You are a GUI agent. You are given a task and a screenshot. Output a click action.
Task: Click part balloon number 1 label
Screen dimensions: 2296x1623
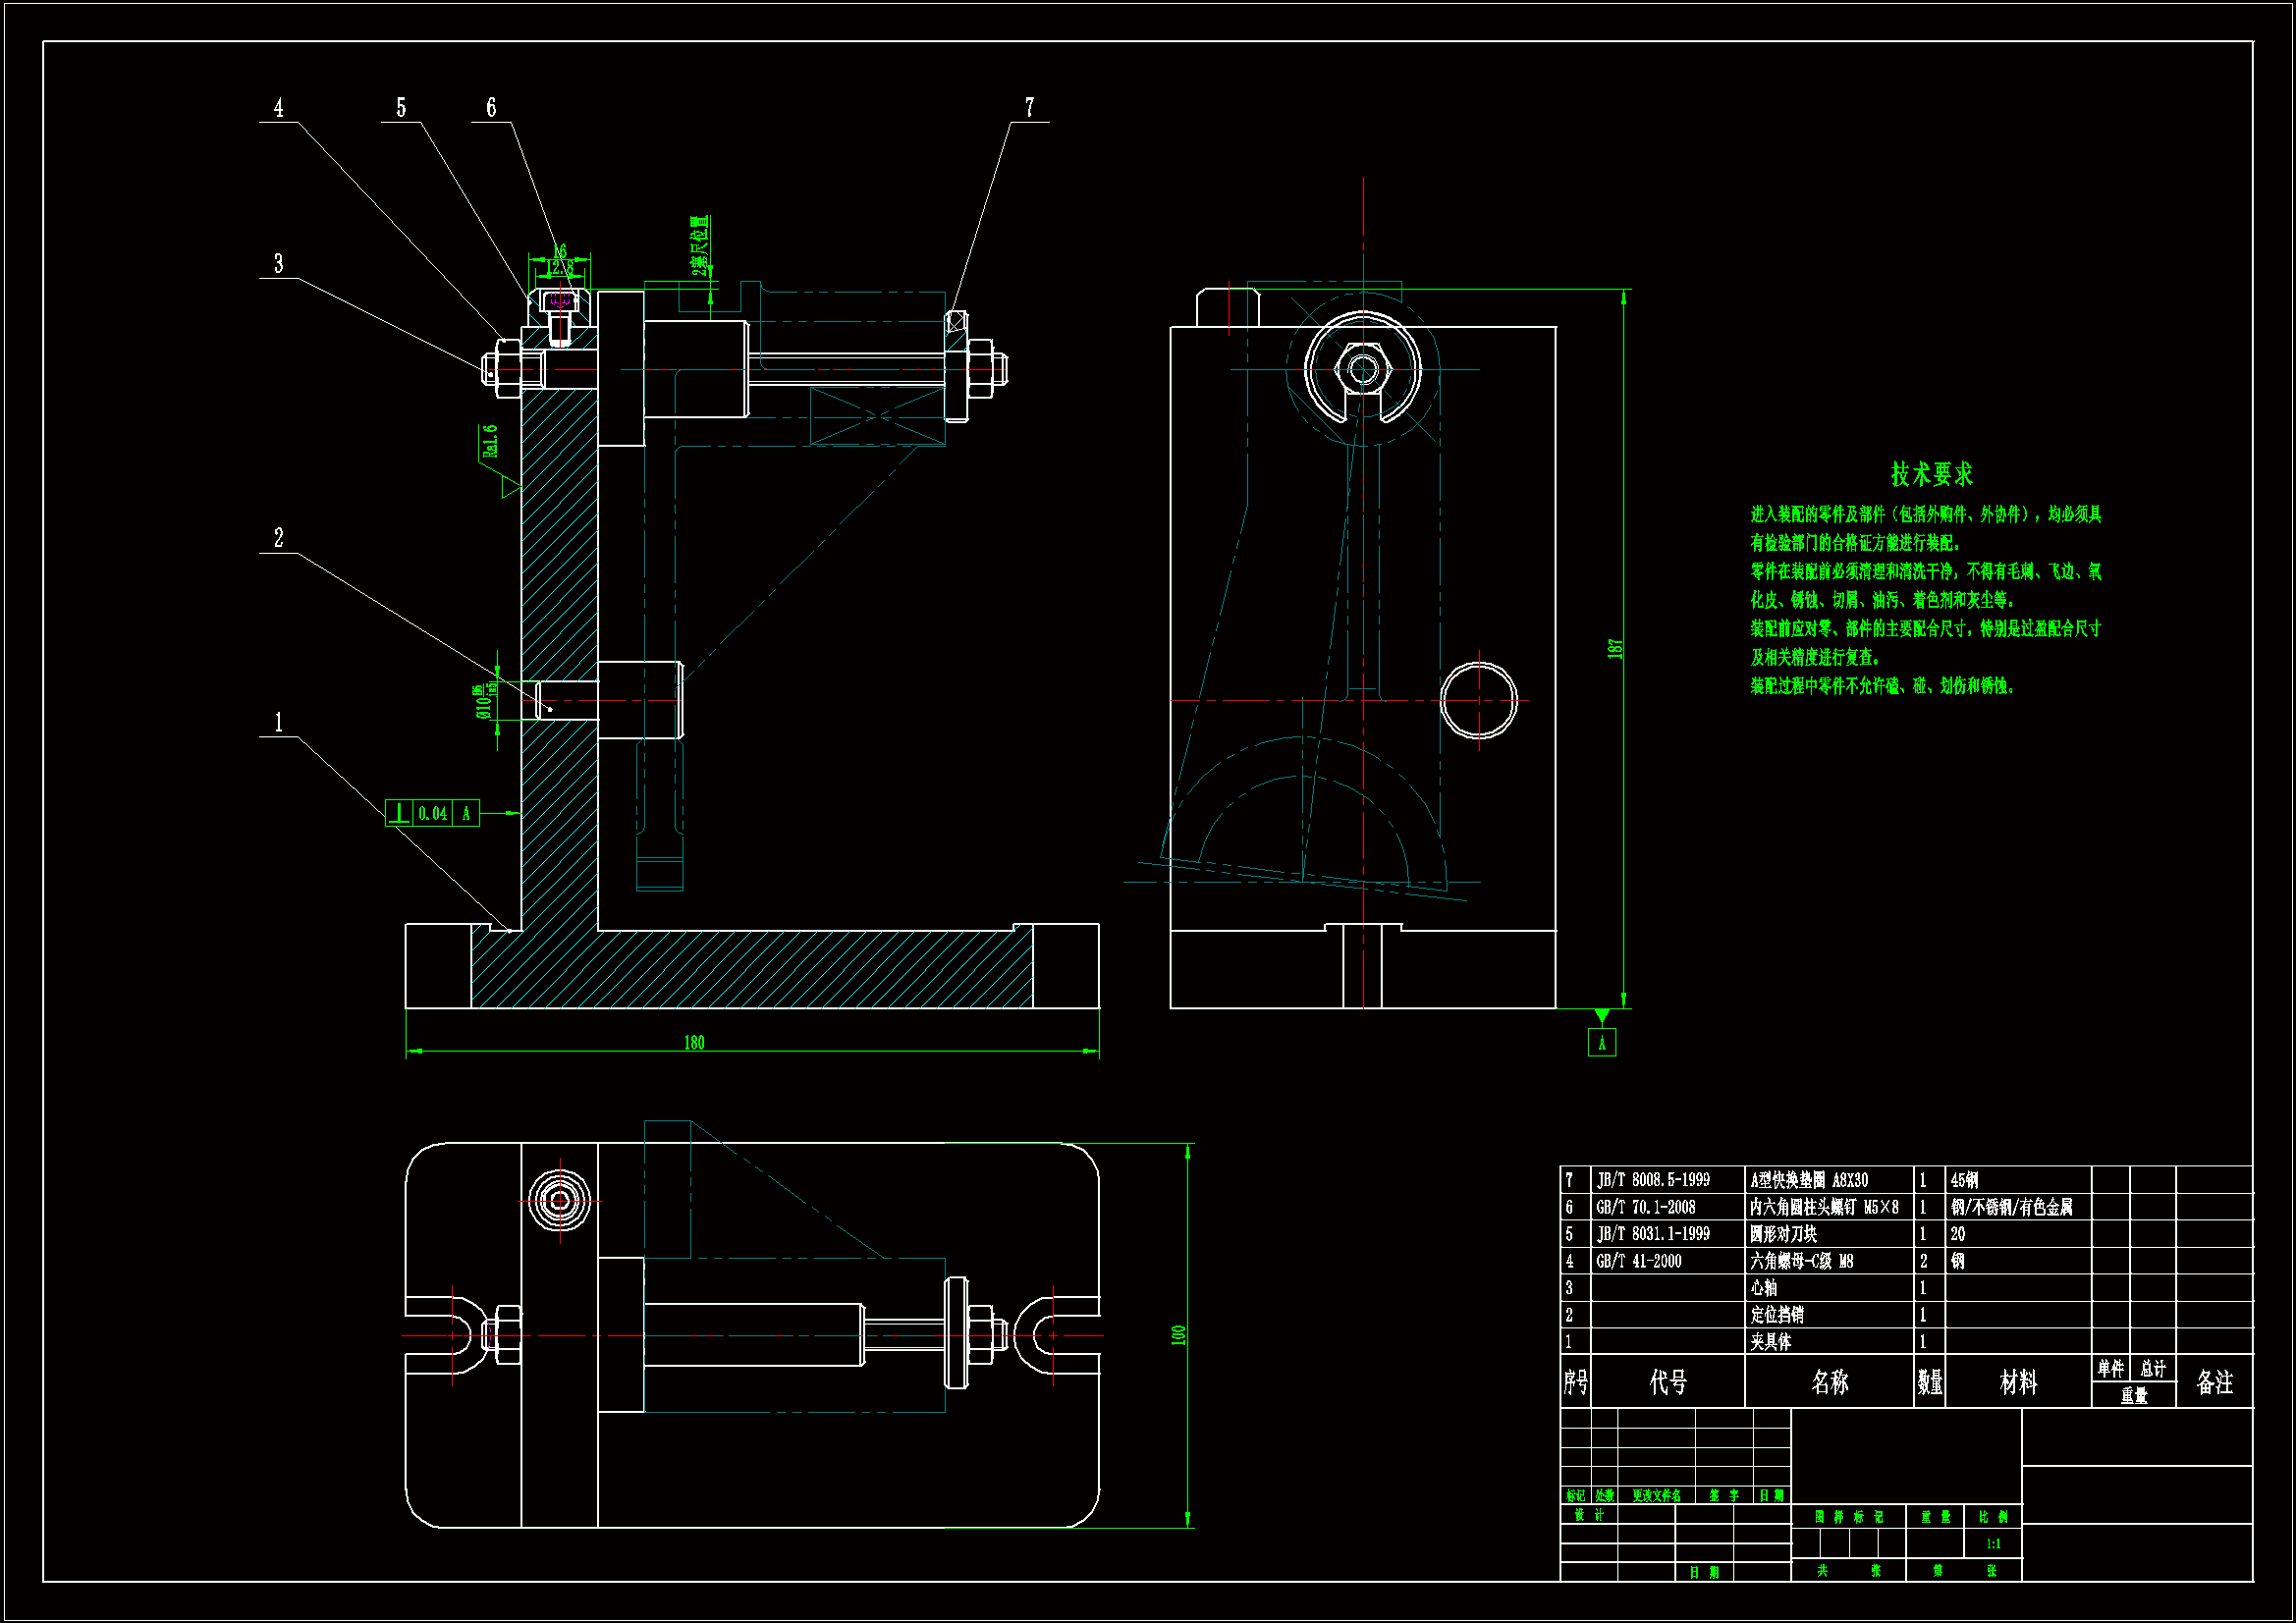coord(278,722)
